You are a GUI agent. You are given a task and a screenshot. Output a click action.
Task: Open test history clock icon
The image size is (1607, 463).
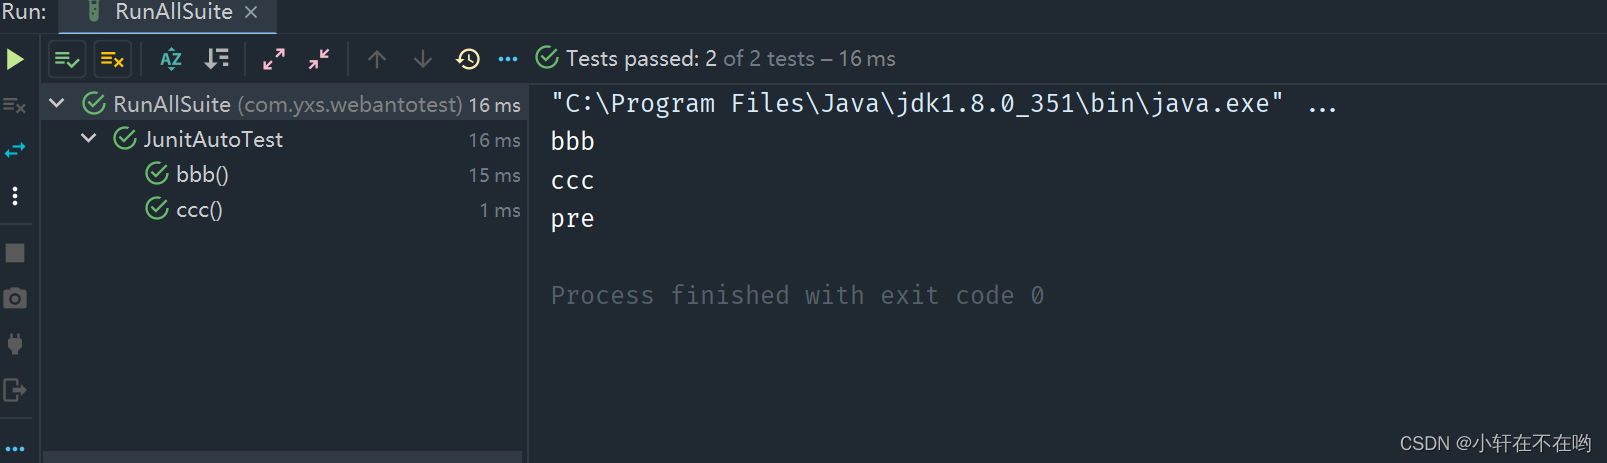[x=468, y=59]
